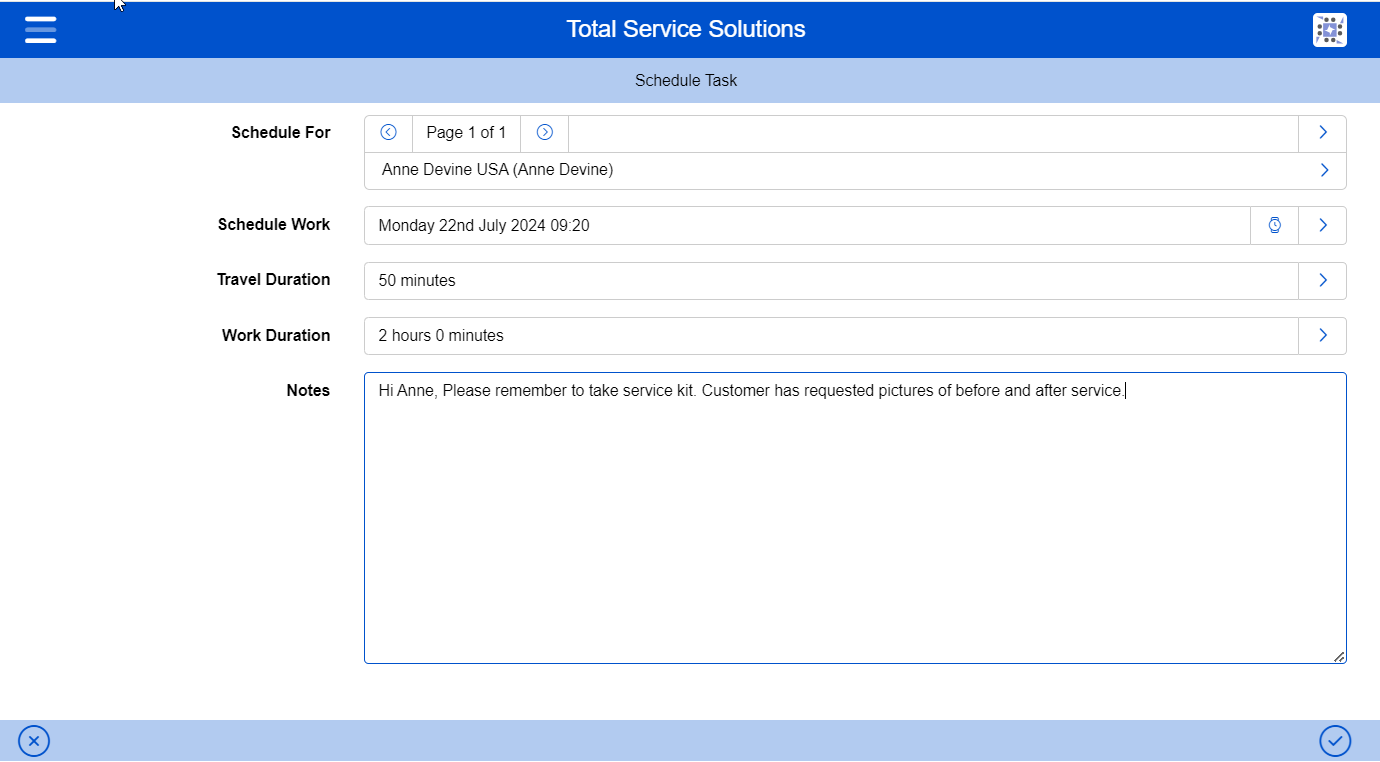1380x762 pixels.
Task: Open Work Duration chevron
Action: 1322,335
